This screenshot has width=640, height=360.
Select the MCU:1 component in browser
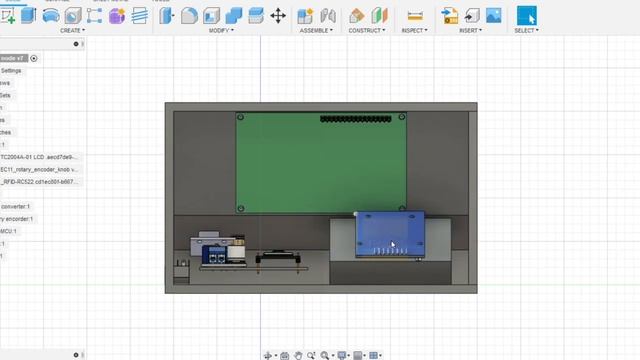point(9,231)
